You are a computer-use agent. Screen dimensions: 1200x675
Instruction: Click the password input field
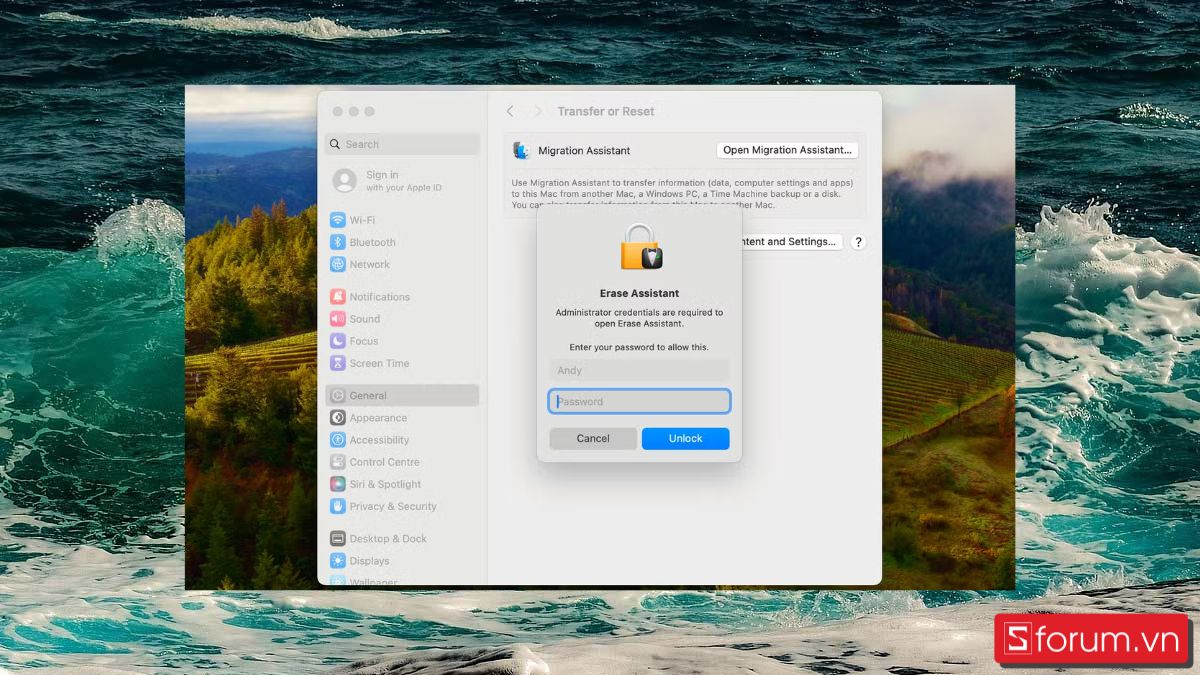coord(639,400)
